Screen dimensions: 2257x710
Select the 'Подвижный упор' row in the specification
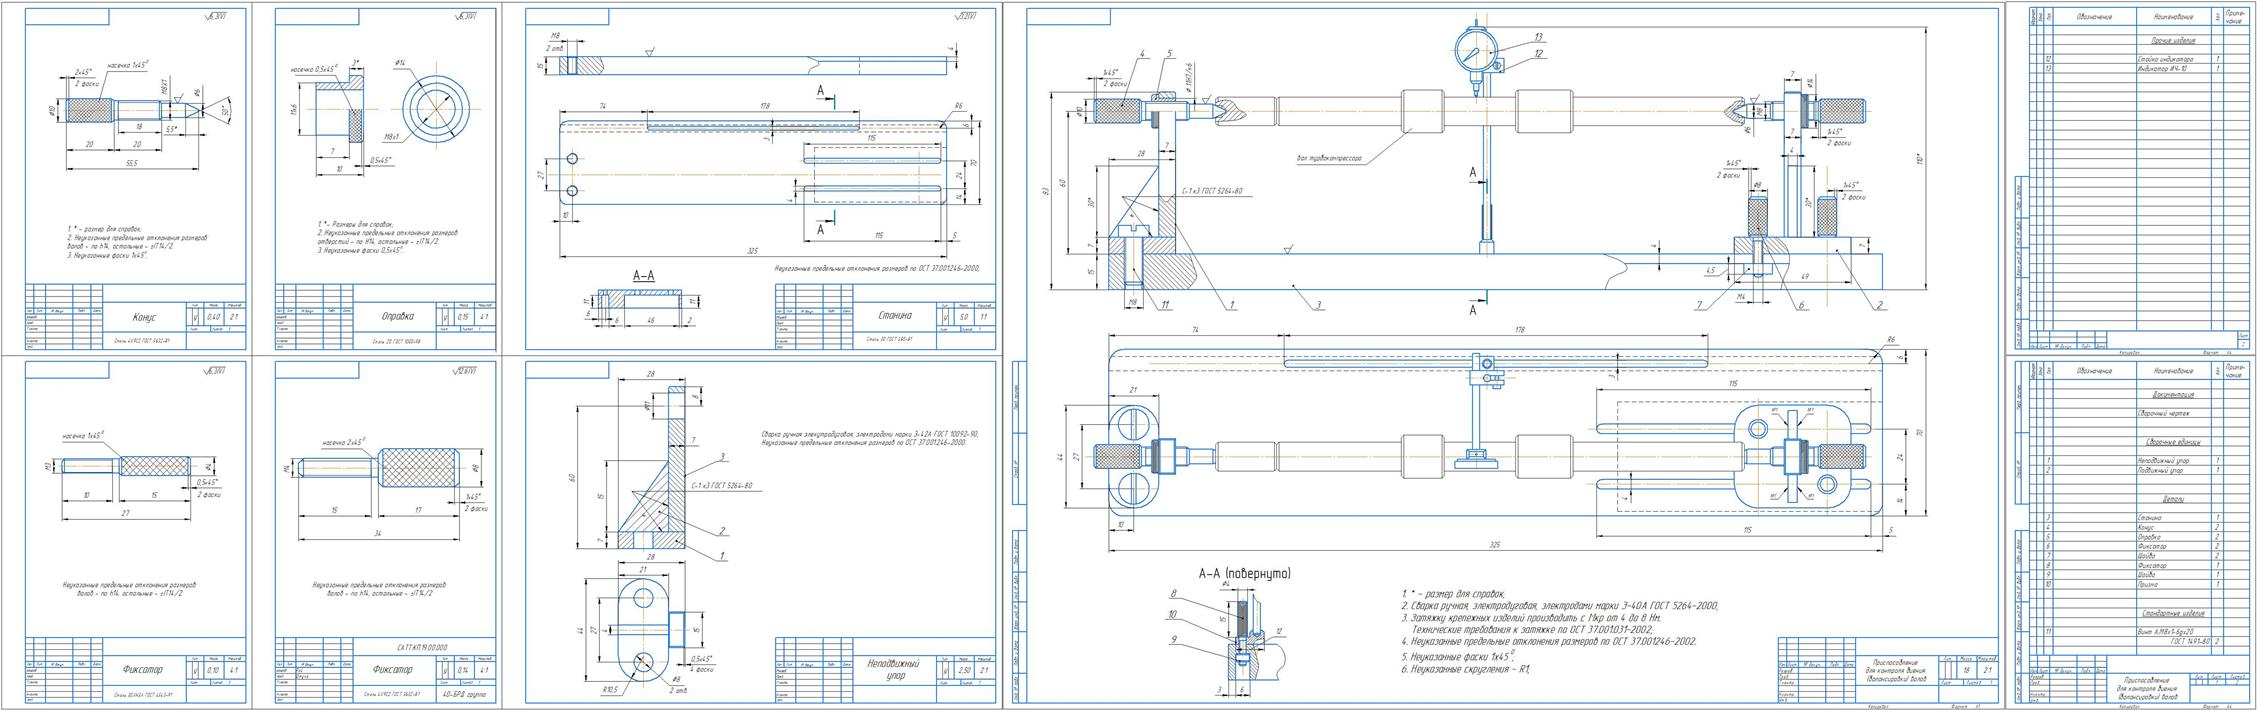click(x=2140, y=470)
